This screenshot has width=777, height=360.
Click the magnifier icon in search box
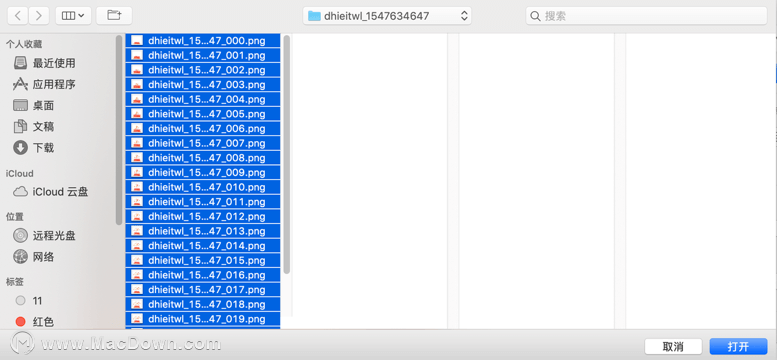point(535,16)
